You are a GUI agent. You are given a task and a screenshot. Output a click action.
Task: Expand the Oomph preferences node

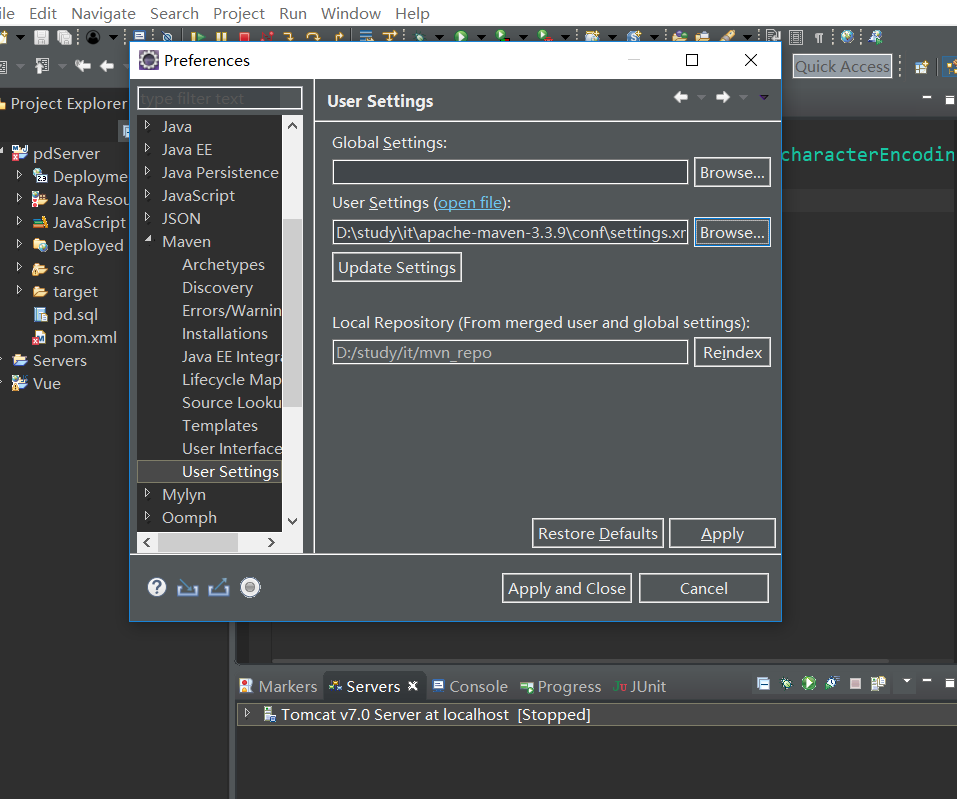tap(147, 516)
